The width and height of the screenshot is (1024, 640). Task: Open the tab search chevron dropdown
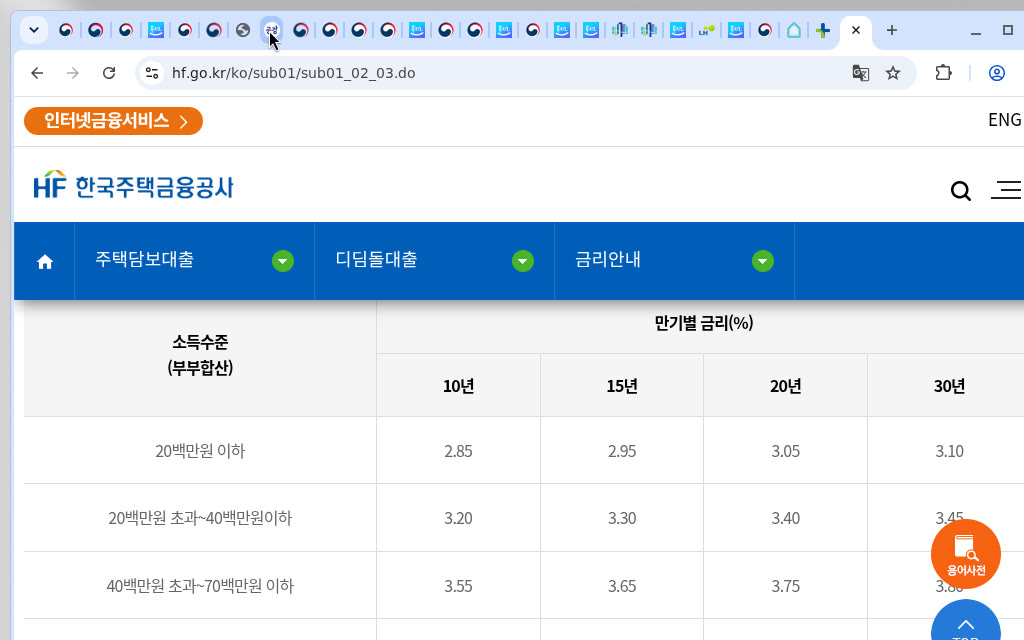point(34,30)
